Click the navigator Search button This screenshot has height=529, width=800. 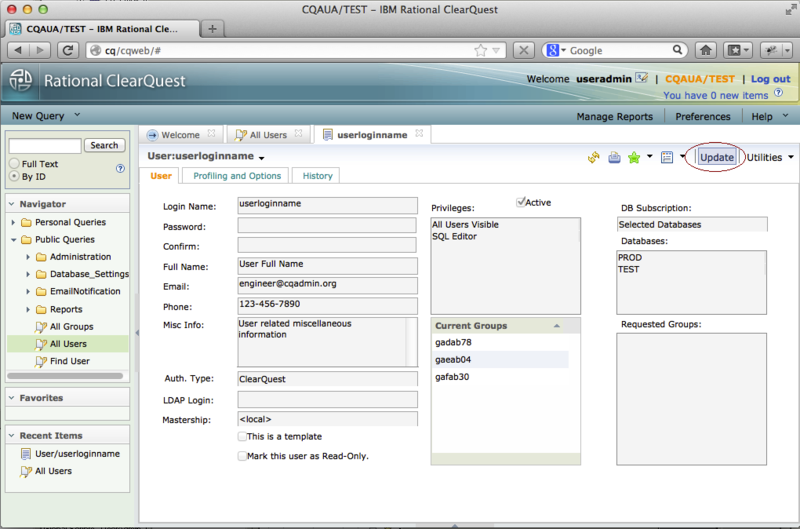pos(104,145)
